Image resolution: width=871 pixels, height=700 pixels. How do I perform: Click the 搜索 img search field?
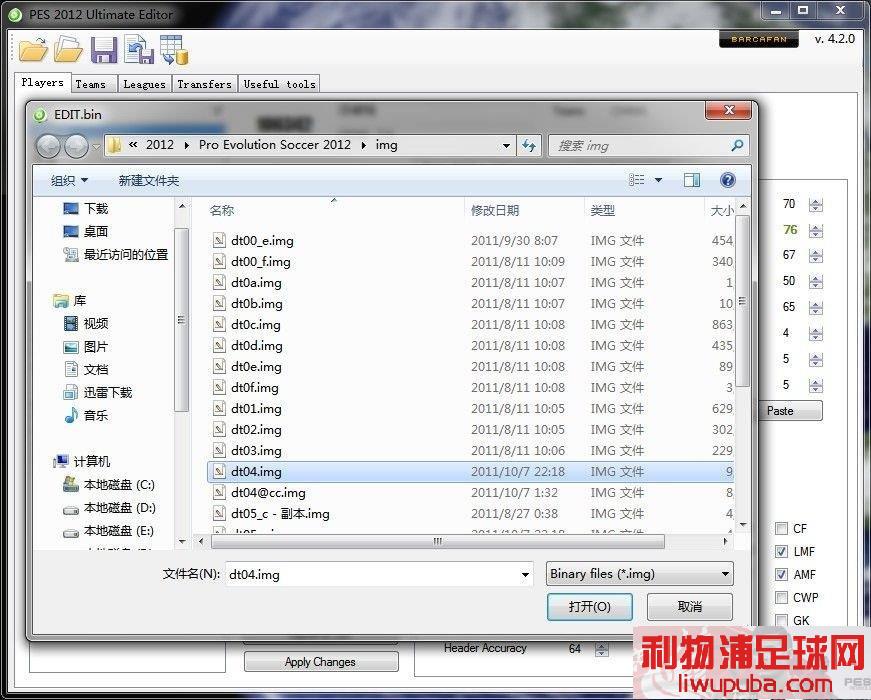649,146
